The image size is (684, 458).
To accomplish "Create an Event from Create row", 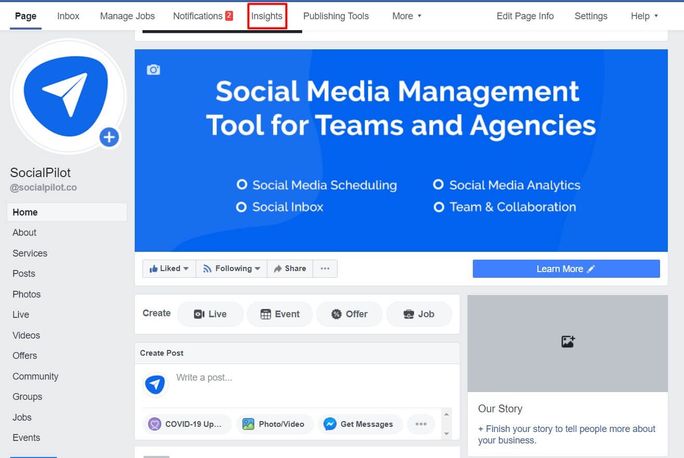I will [280, 314].
